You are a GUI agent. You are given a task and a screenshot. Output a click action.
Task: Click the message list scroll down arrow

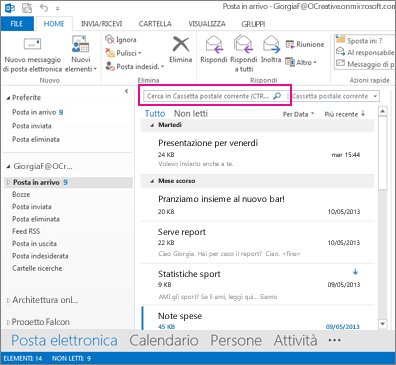point(383,324)
